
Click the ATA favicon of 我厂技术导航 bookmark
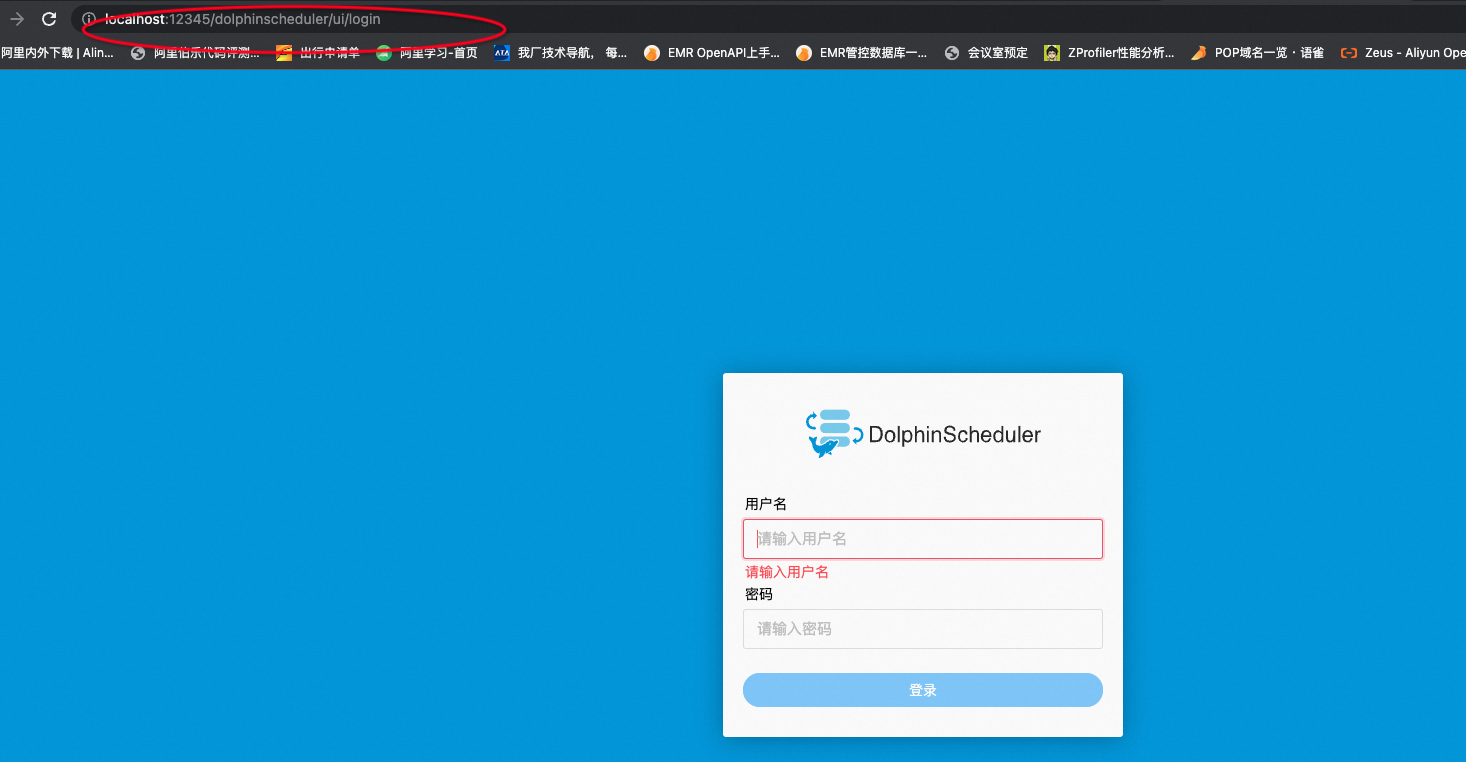(501, 52)
